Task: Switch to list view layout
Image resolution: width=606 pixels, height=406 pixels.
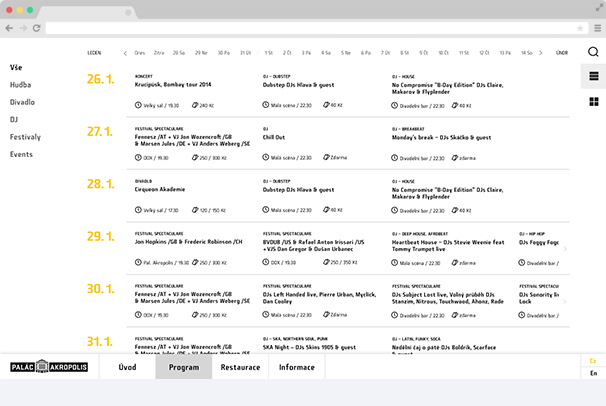Action: [x=593, y=76]
